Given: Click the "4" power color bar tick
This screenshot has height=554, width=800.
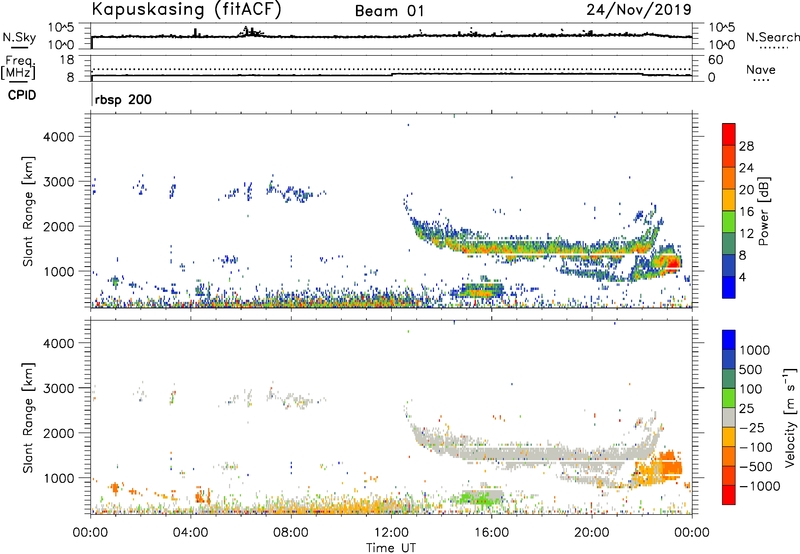Looking at the screenshot, I should [743, 278].
